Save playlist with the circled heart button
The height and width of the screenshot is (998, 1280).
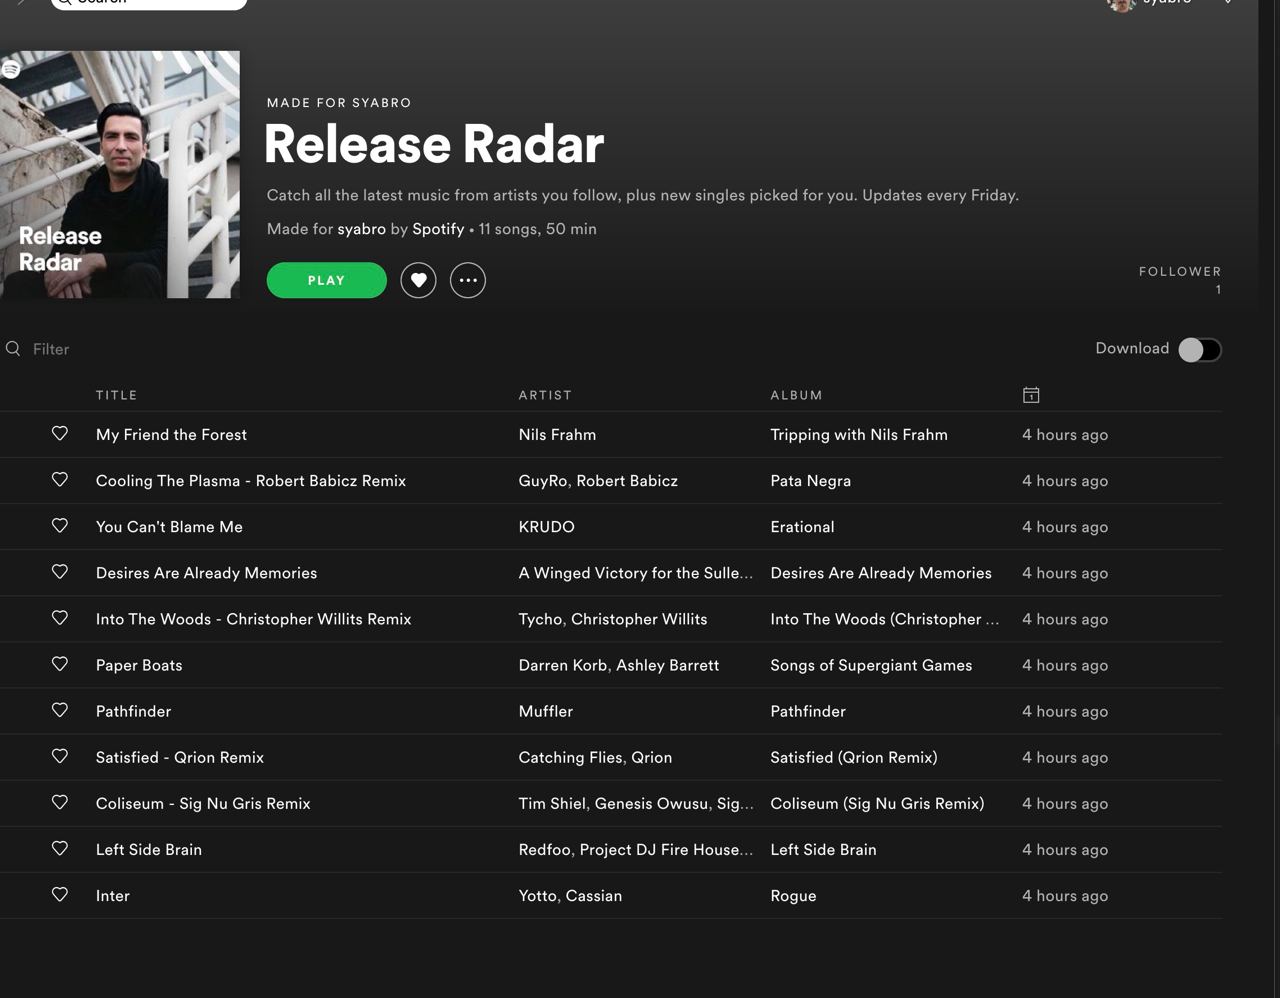click(x=418, y=280)
